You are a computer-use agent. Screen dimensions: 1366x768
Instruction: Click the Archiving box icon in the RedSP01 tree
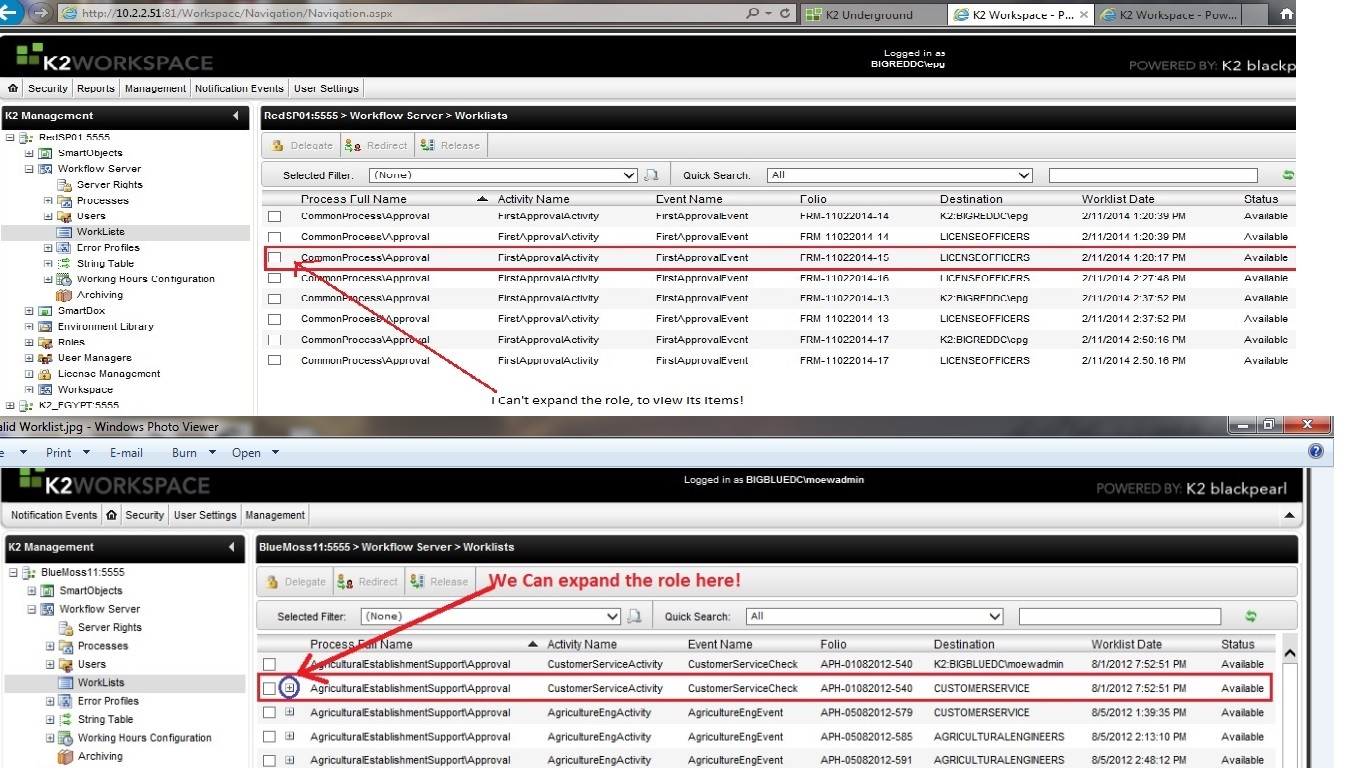64,295
